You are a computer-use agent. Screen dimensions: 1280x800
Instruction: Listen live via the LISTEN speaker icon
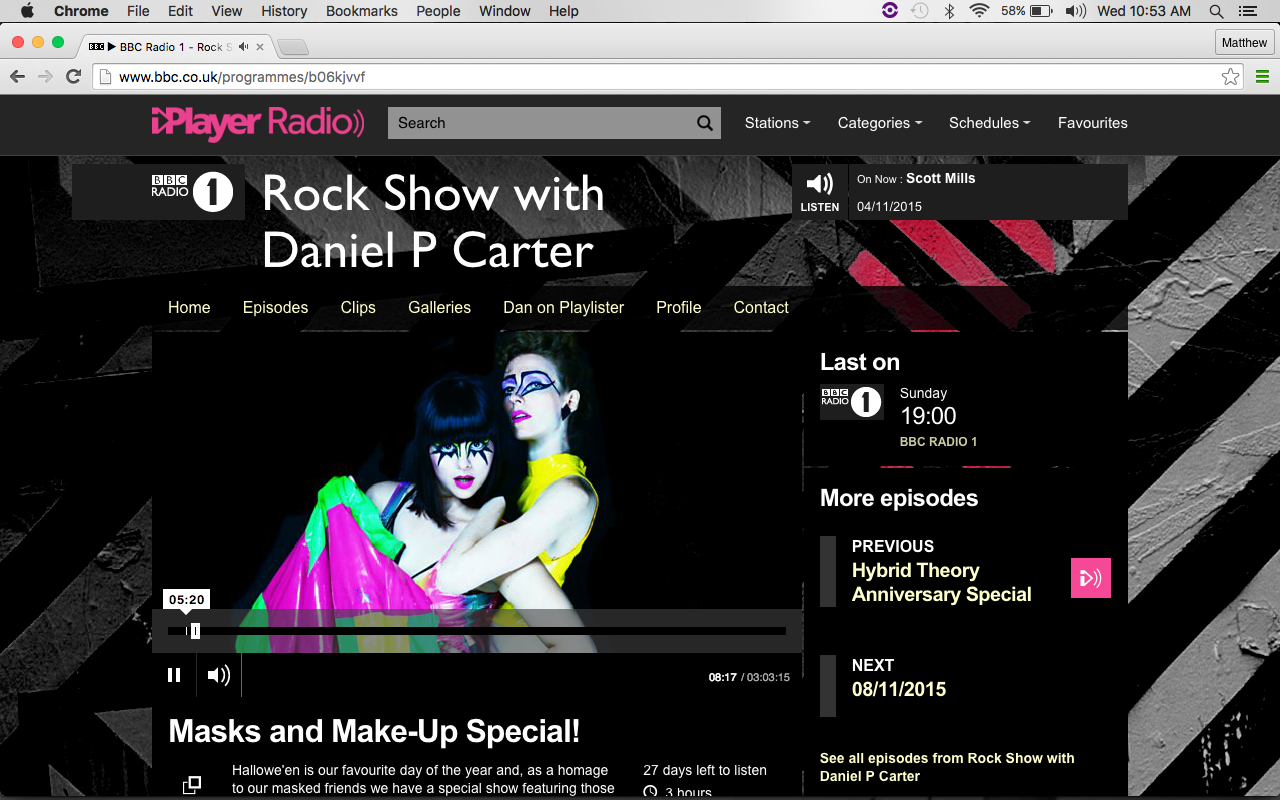tap(820, 191)
